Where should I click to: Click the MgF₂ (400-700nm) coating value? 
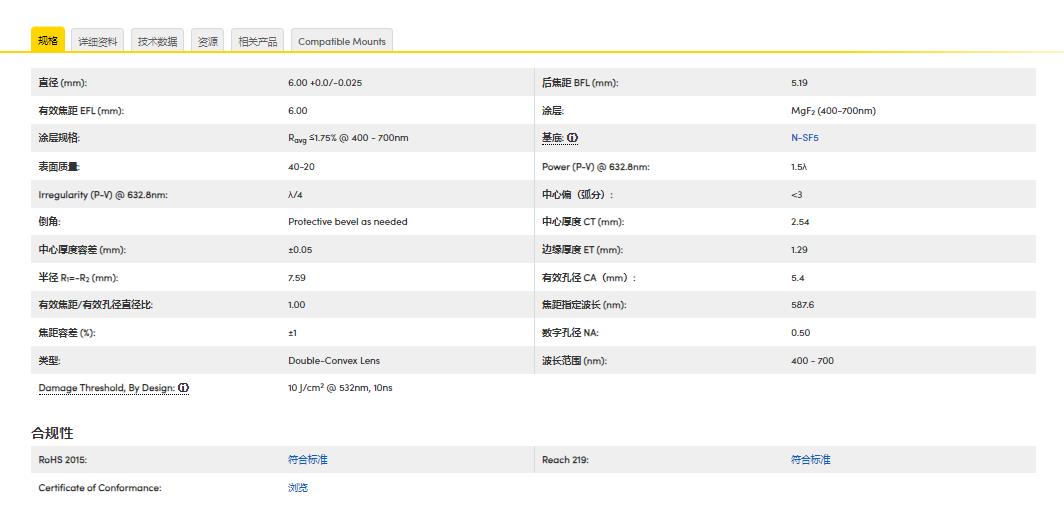(833, 111)
